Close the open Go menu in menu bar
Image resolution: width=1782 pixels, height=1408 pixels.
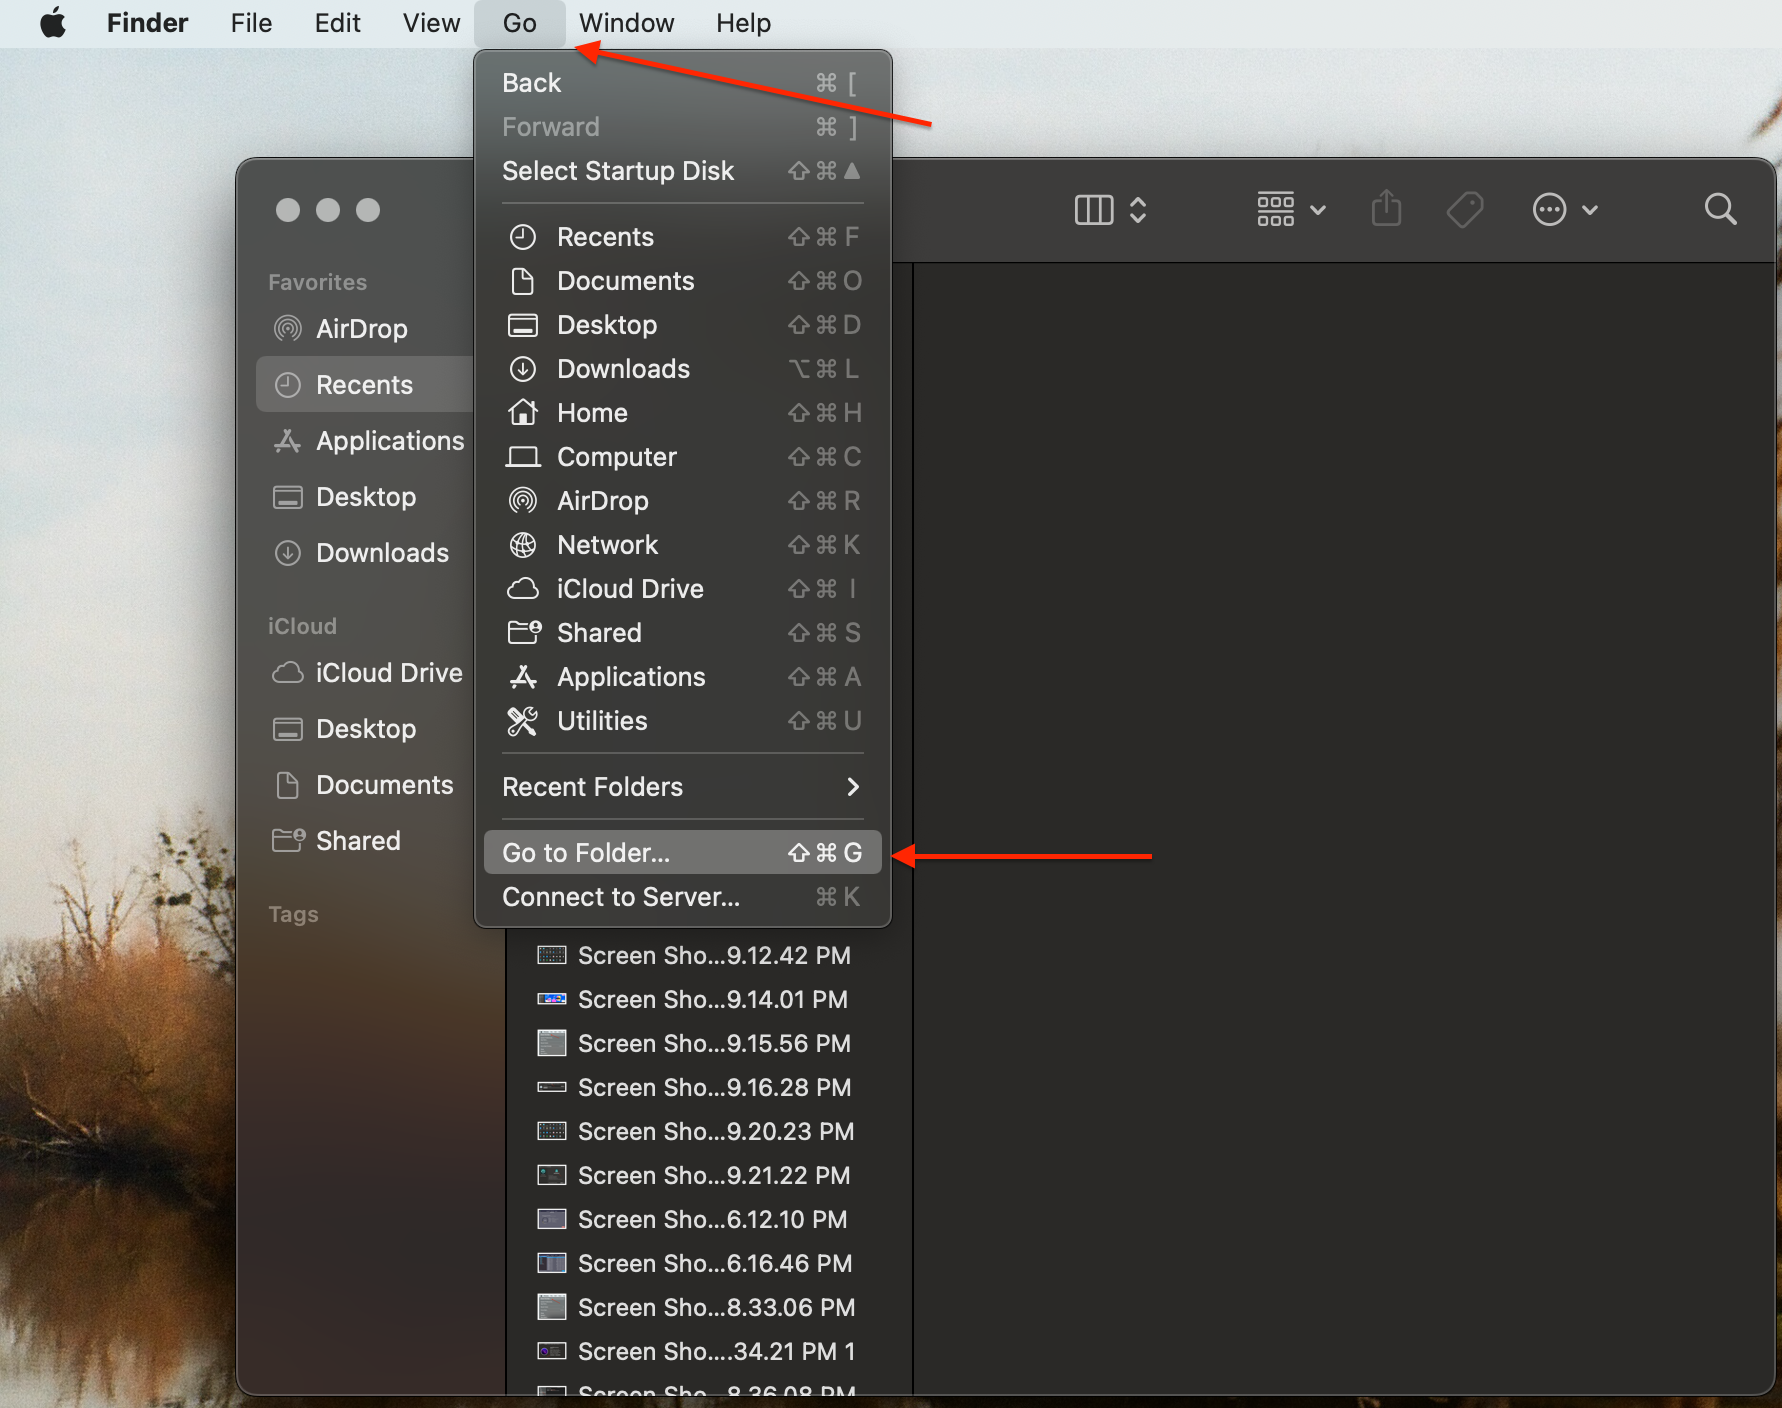(519, 23)
